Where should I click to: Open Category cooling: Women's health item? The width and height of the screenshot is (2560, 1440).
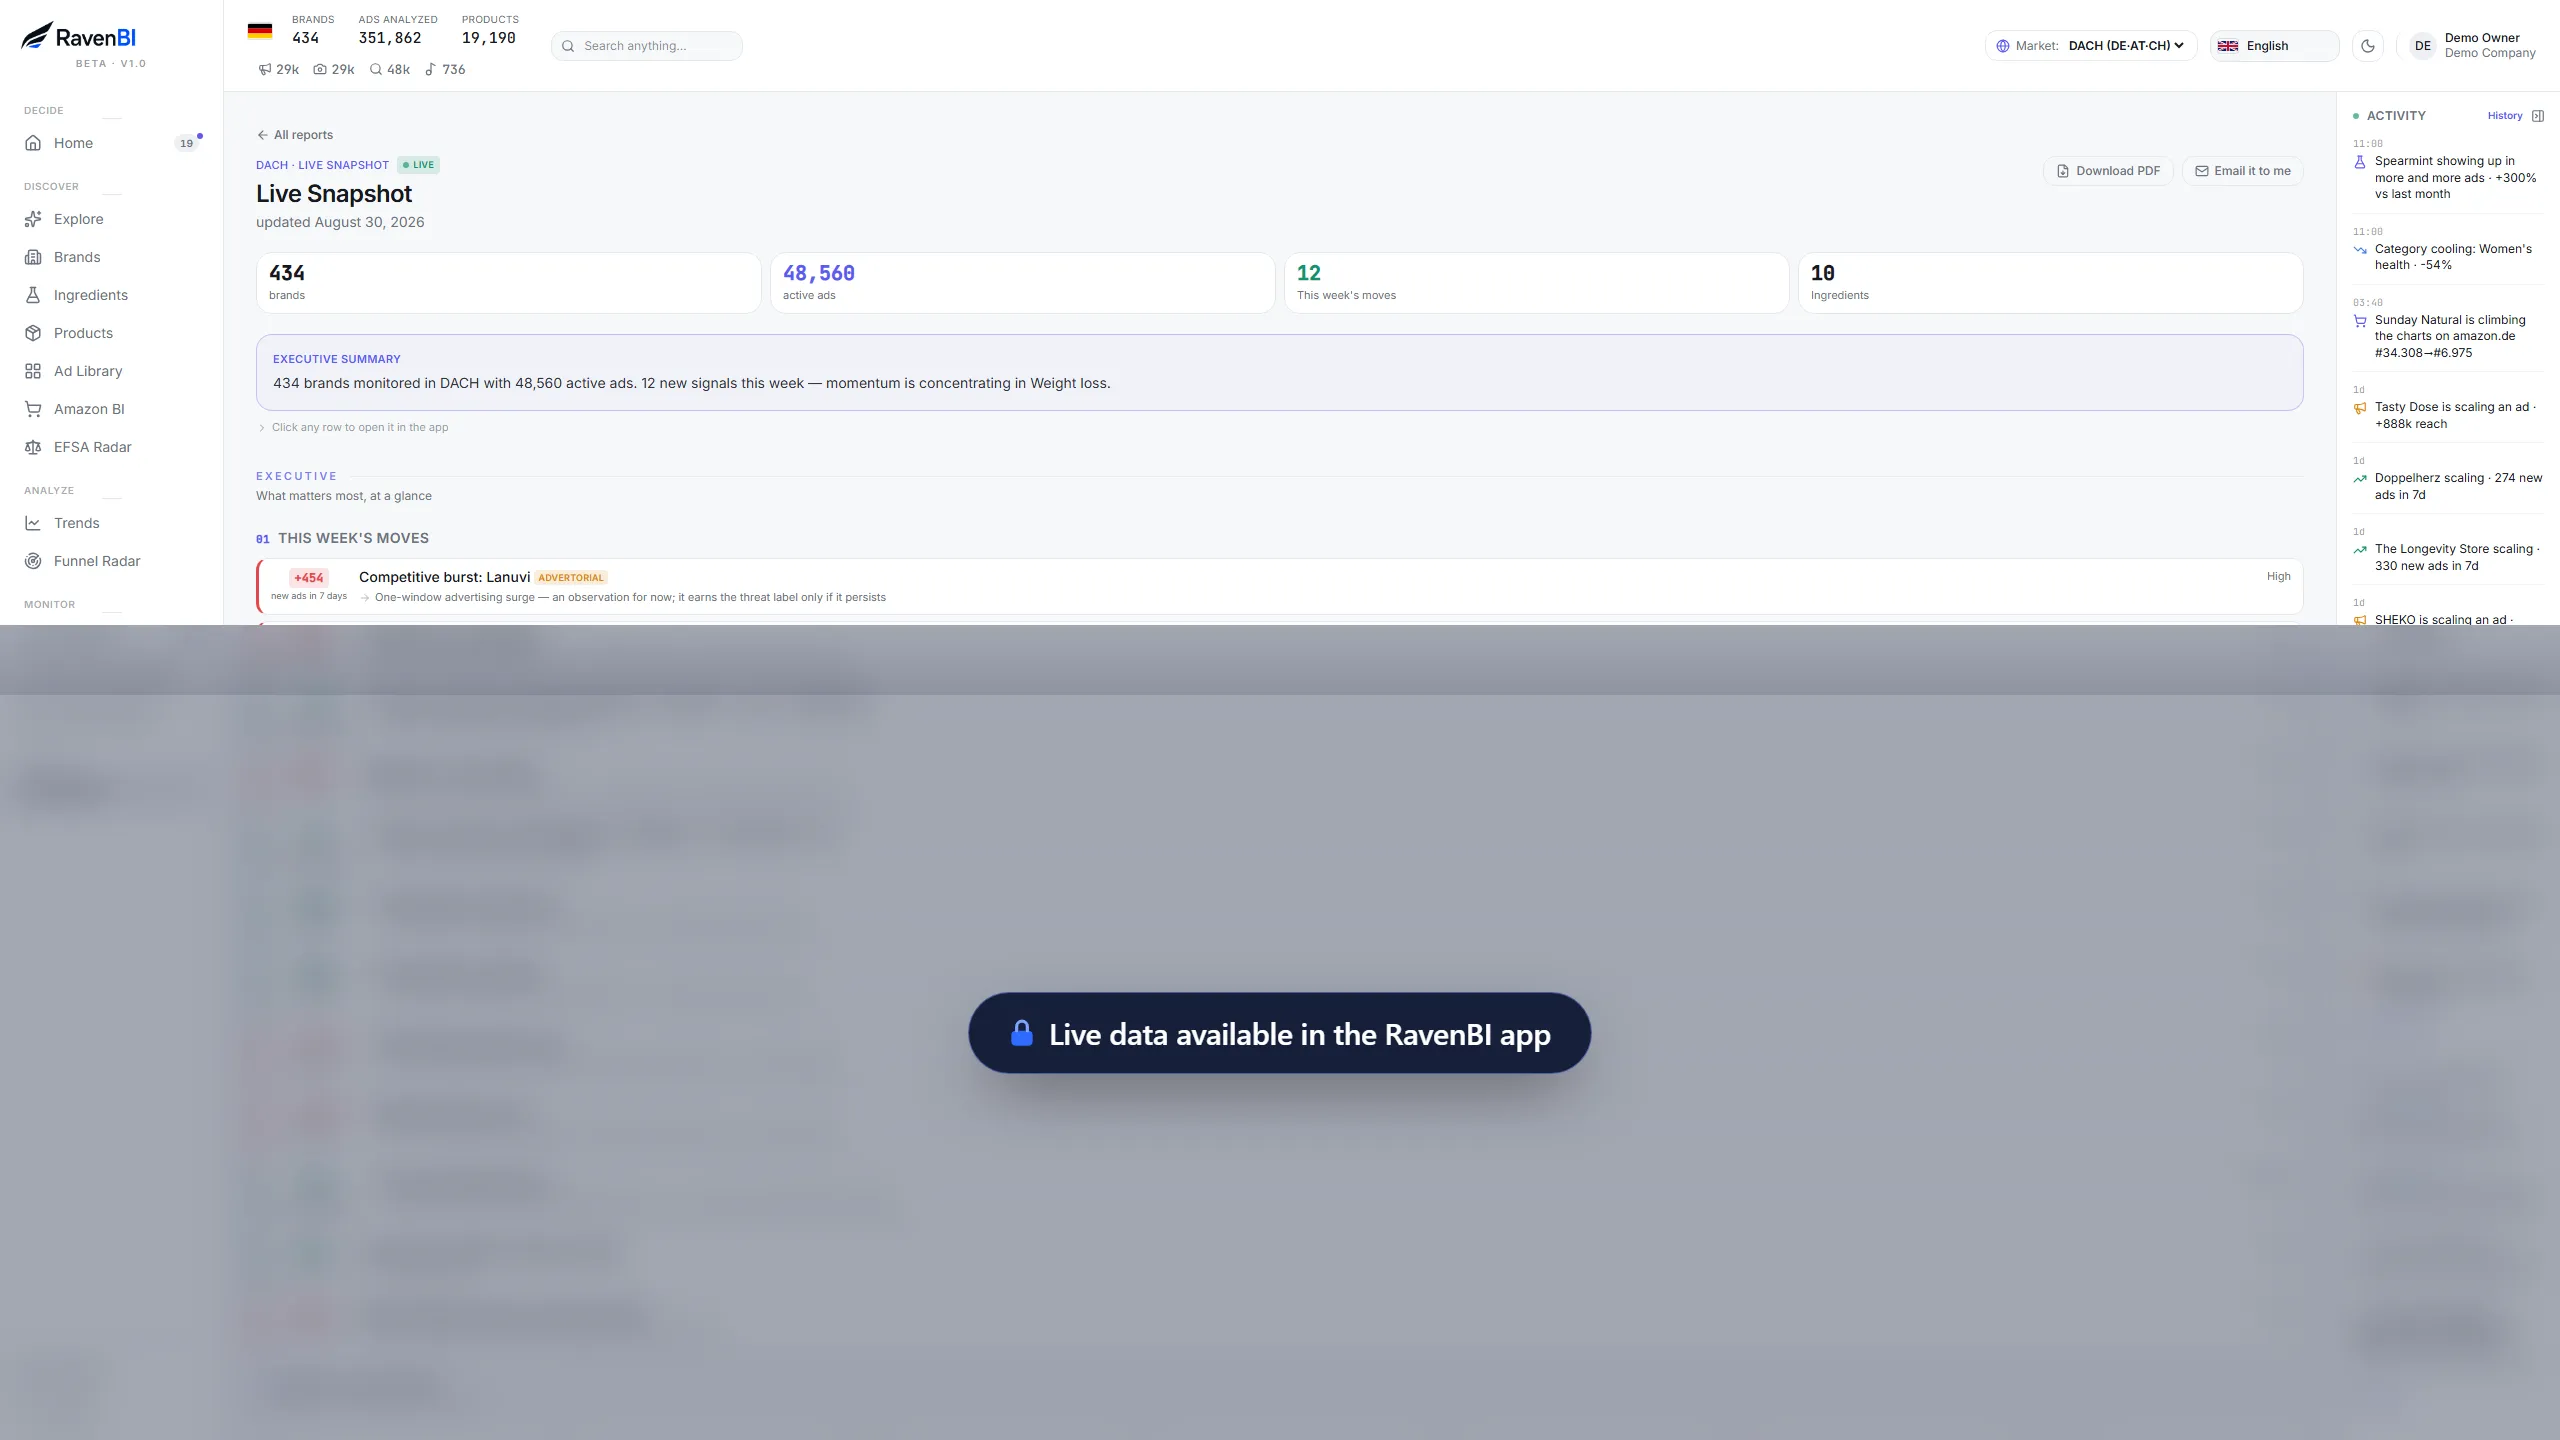click(2447, 250)
